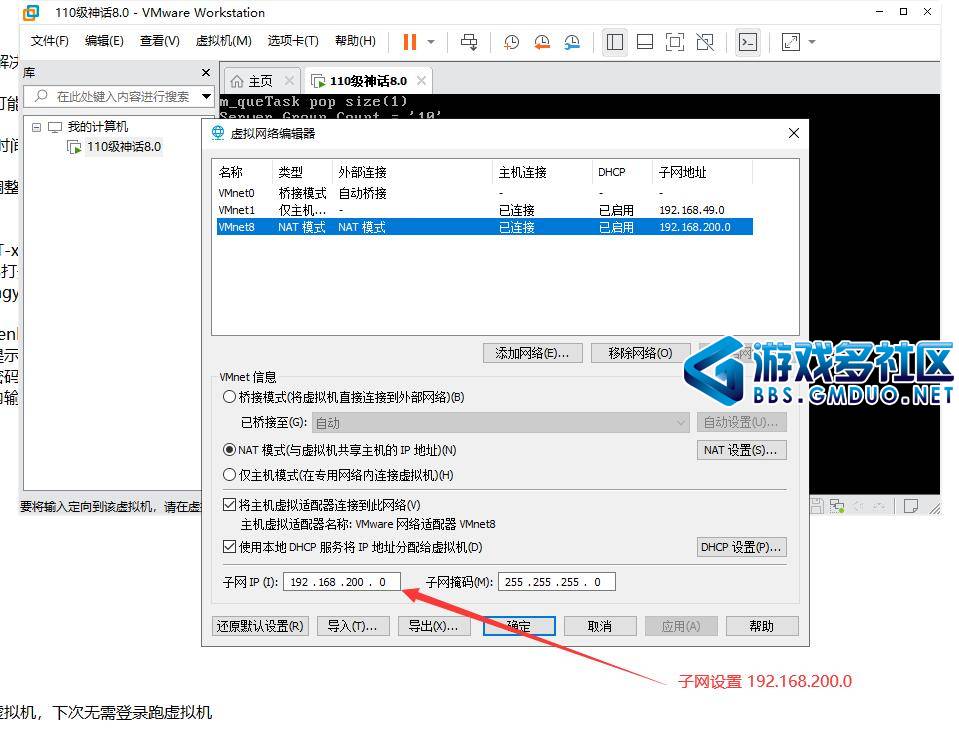Open the 文件(F) menu
The width and height of the screenshot is (959, 743).
click(50, 41)
